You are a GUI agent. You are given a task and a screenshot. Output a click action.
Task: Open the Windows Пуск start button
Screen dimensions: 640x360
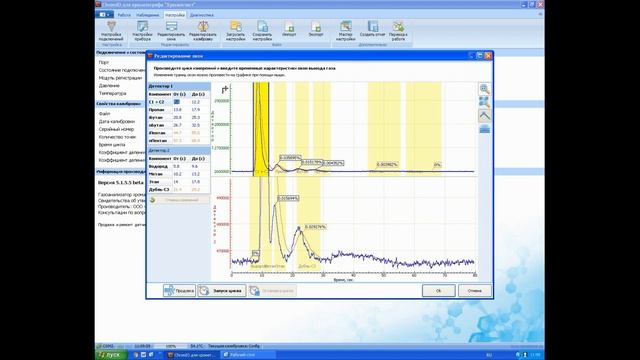(x=111, y=355)
